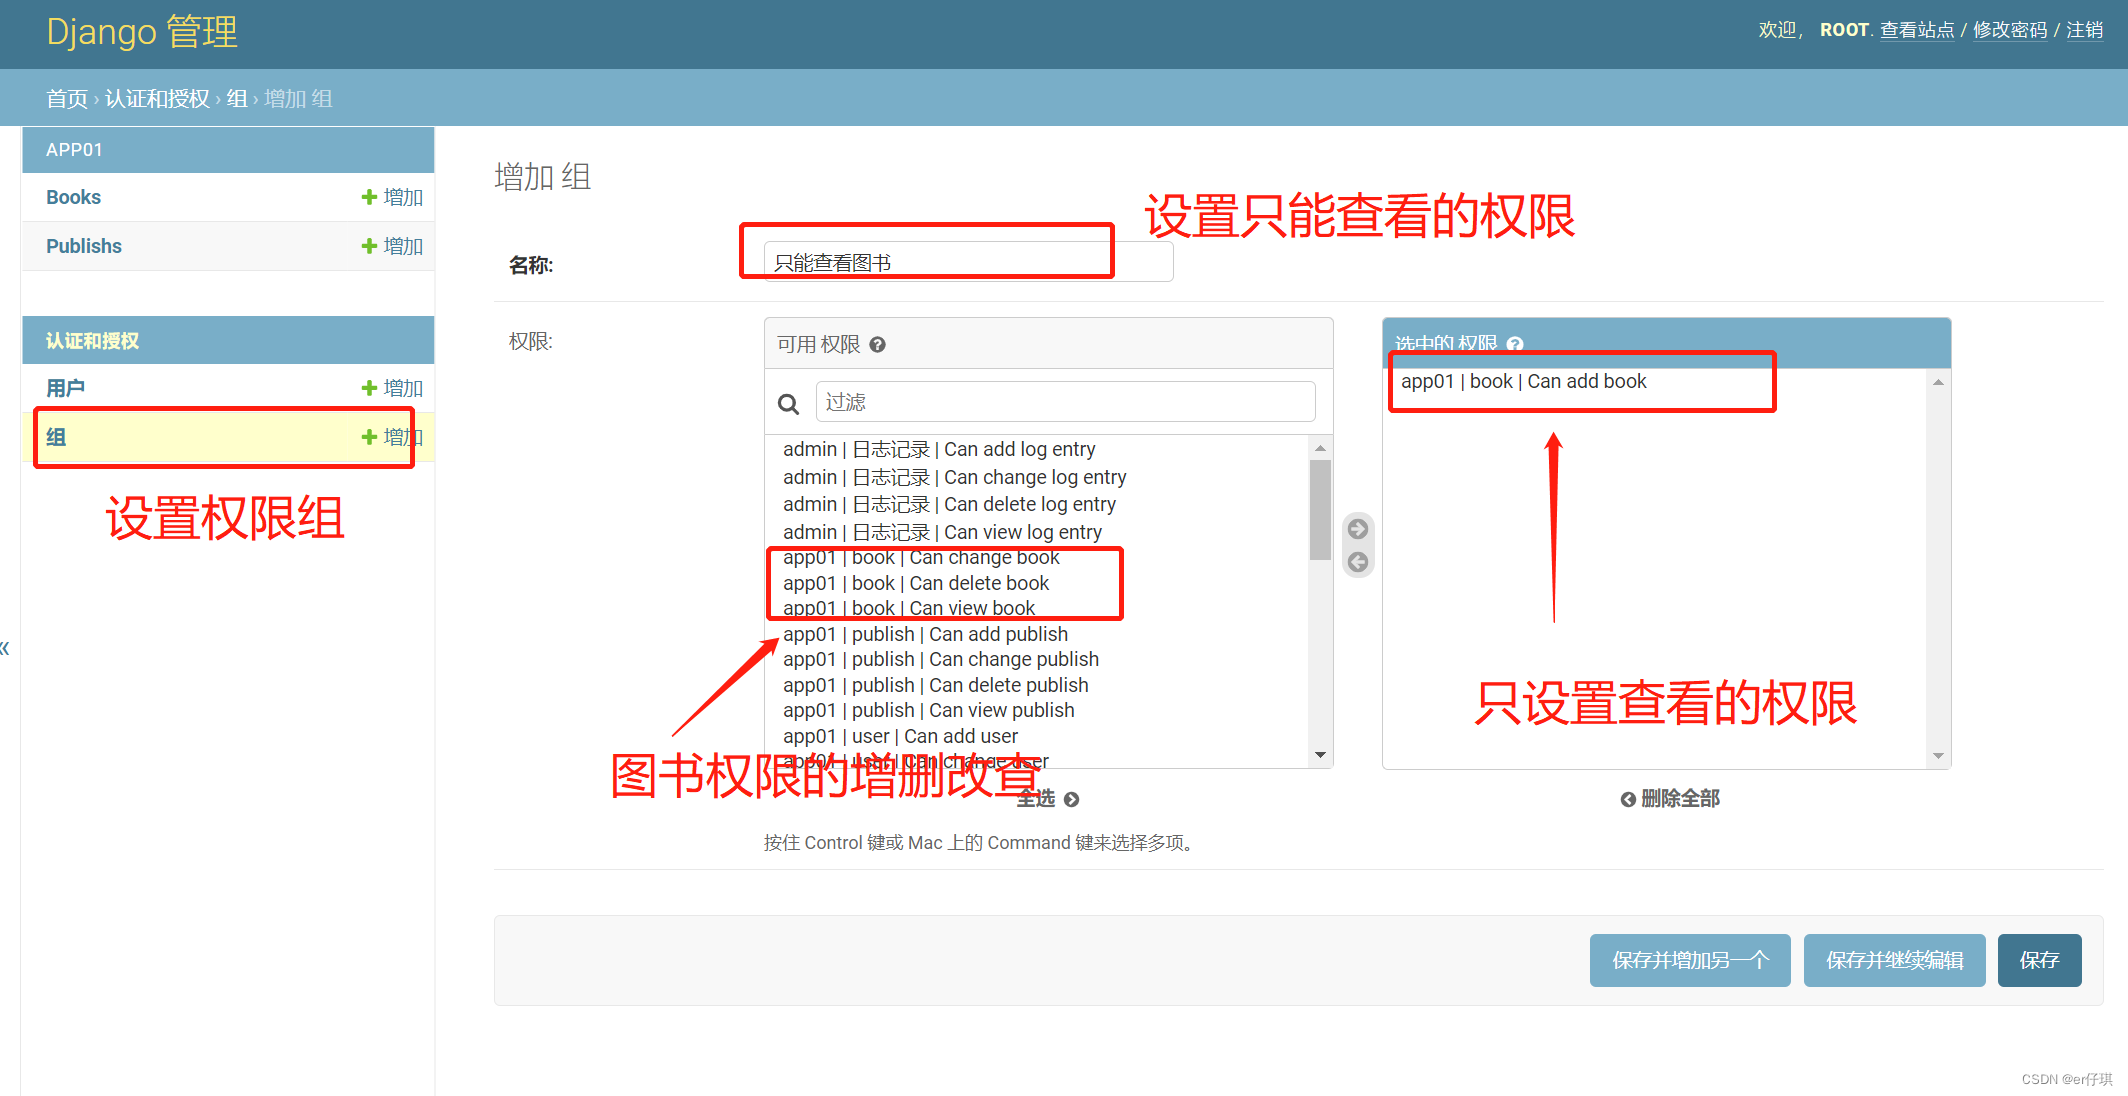
Task: Go to 首页 in the breadcrumb
Action: click(x=67, y=99)
